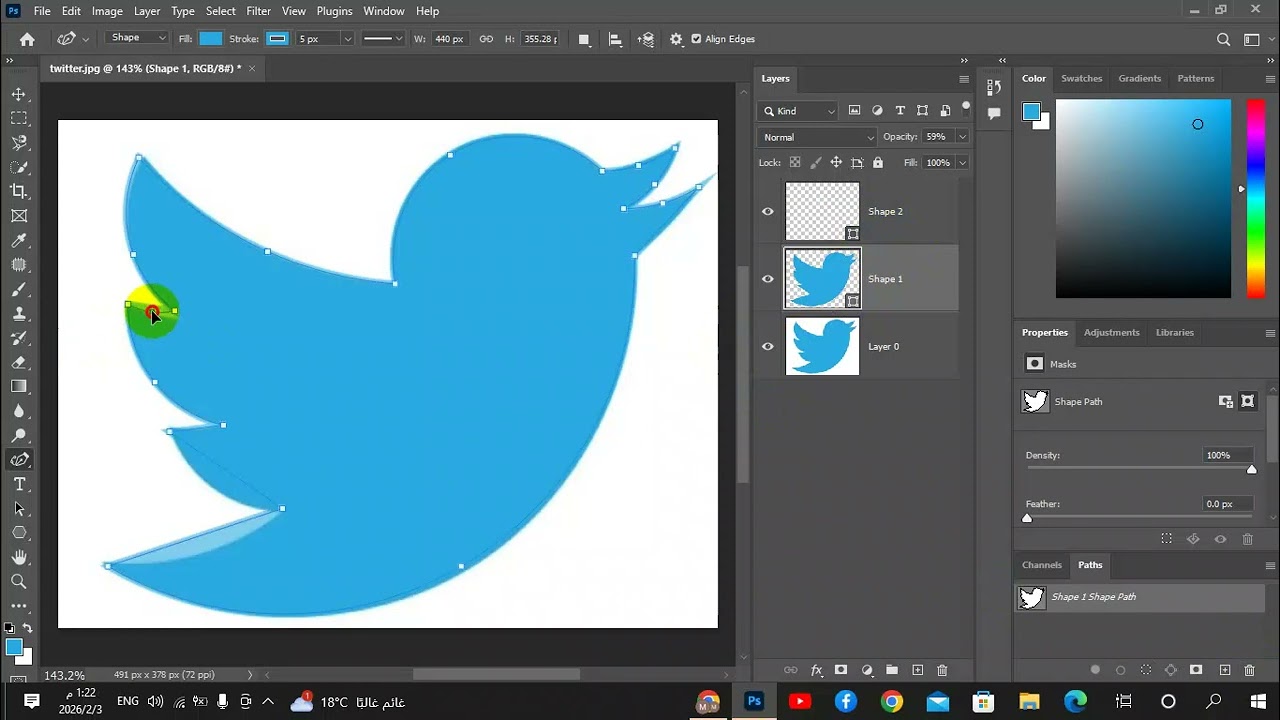
Task: Create a new group folder in Layers
Action: pos(892,670)
